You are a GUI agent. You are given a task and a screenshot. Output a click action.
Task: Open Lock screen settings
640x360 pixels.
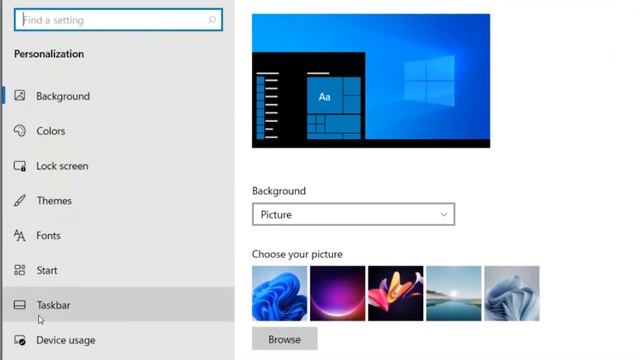[118, 166]
